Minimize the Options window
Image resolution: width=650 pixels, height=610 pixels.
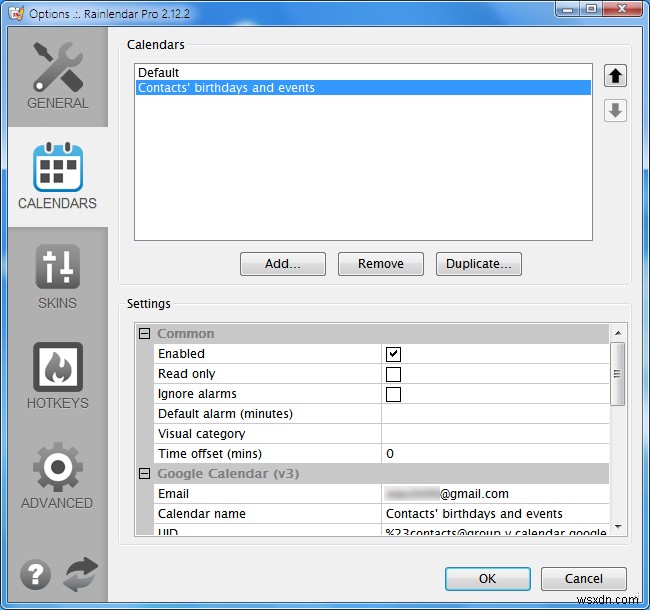[x=568, y=9]
